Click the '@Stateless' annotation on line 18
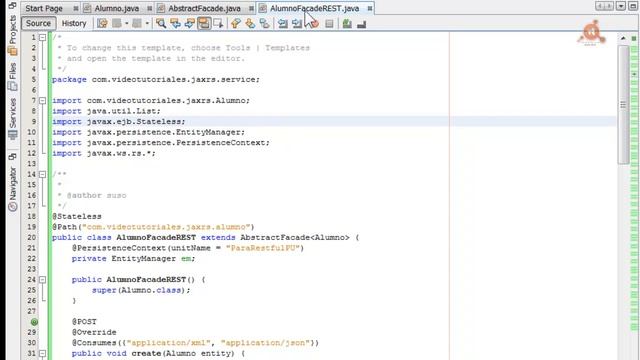 [x=77, y=216]
